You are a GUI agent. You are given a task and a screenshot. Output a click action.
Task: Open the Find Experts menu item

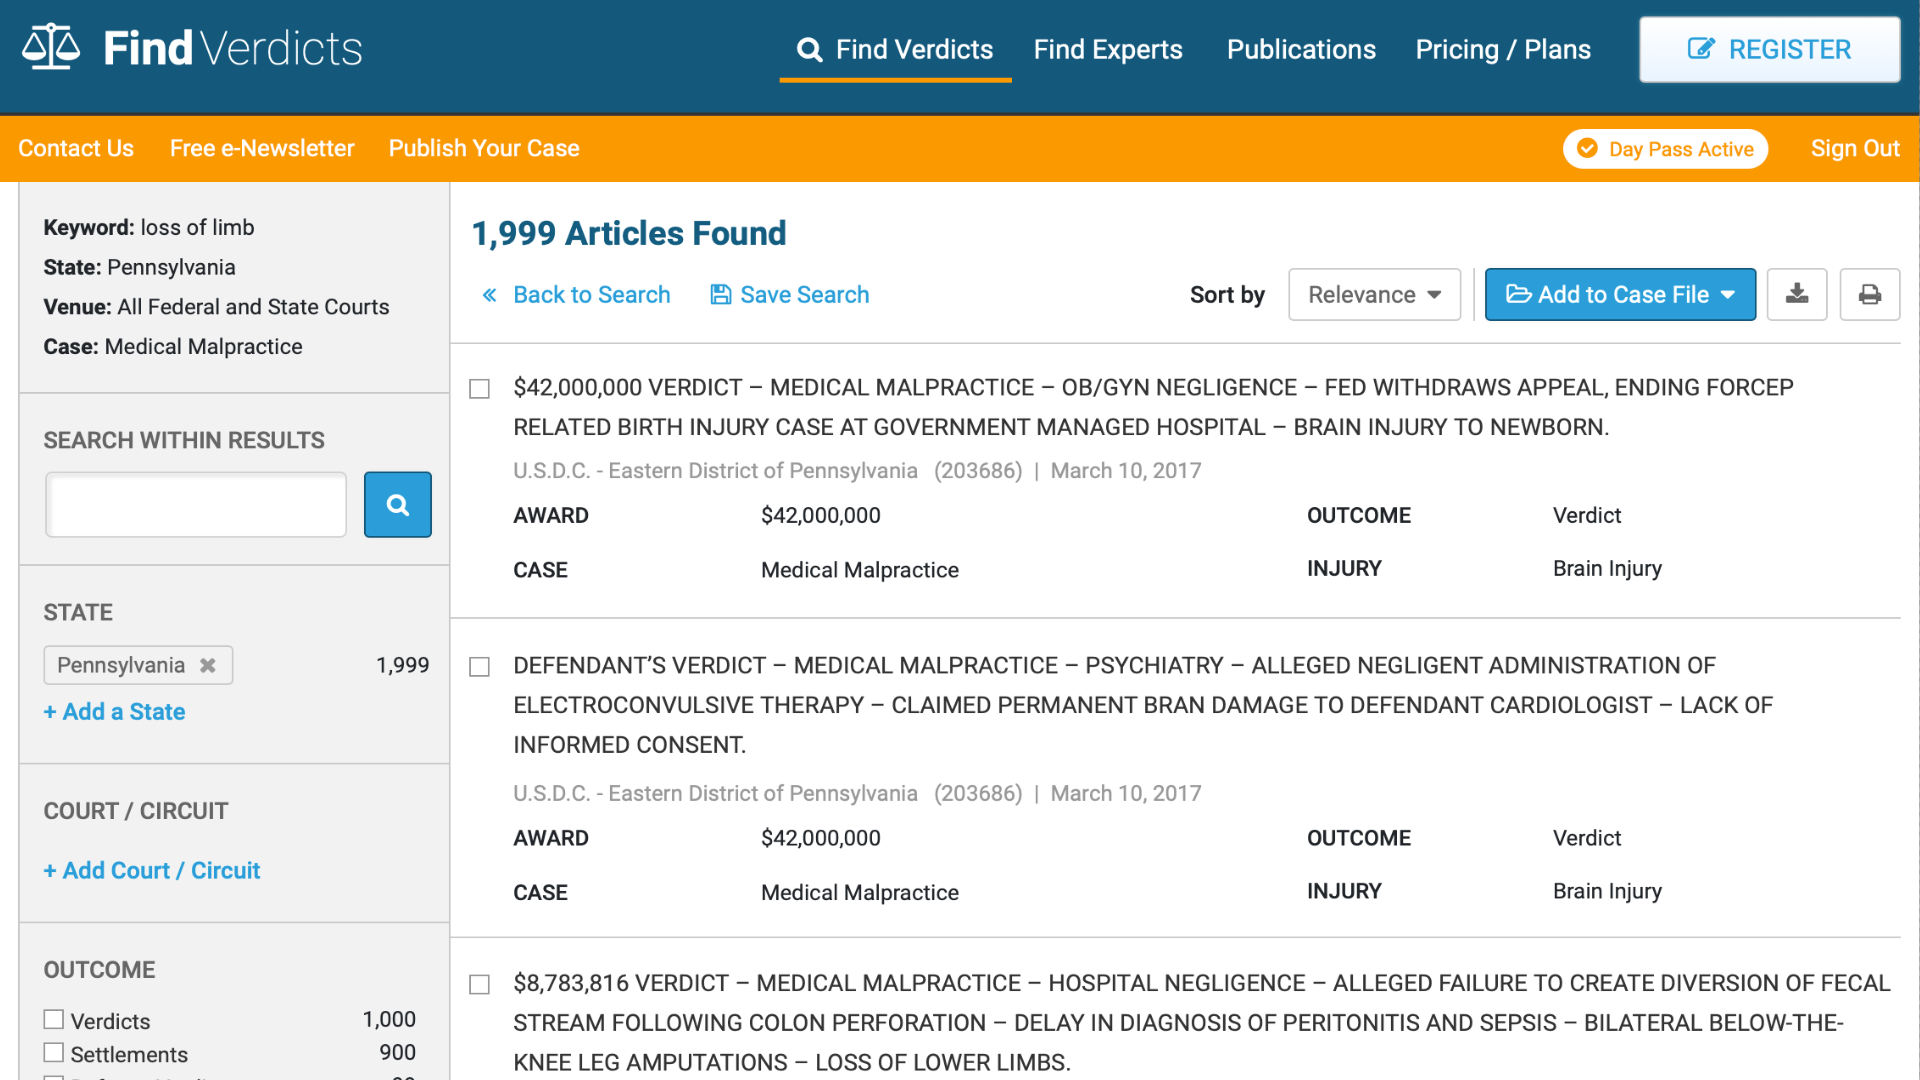click(1107, 49)
